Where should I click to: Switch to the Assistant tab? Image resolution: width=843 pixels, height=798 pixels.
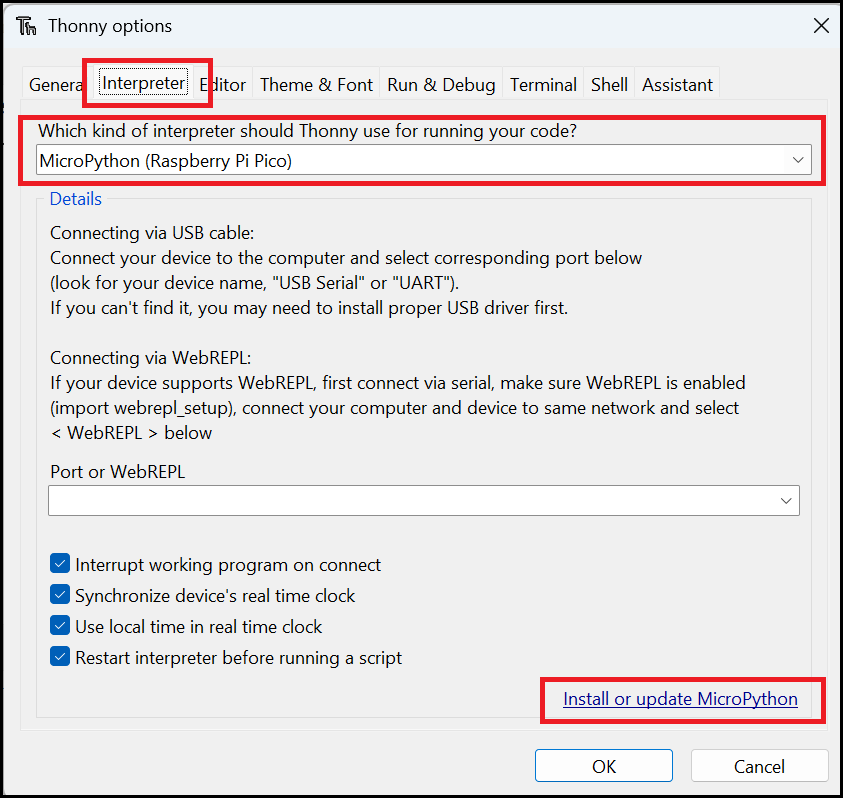pos(677,84)
